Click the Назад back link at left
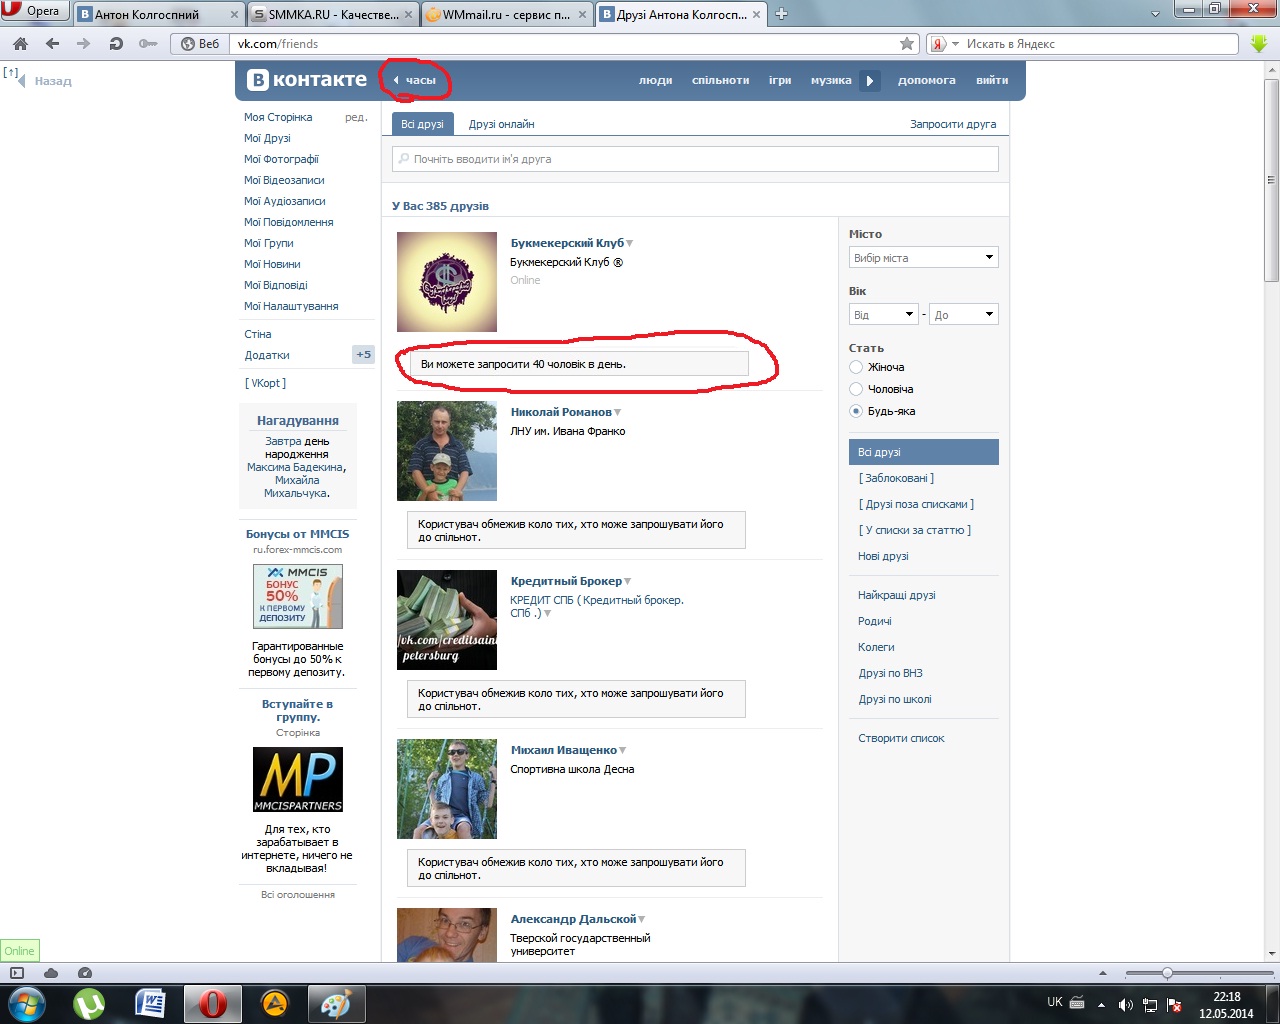This screenshot has height=1024, width=1280. (x=53, y=81)
